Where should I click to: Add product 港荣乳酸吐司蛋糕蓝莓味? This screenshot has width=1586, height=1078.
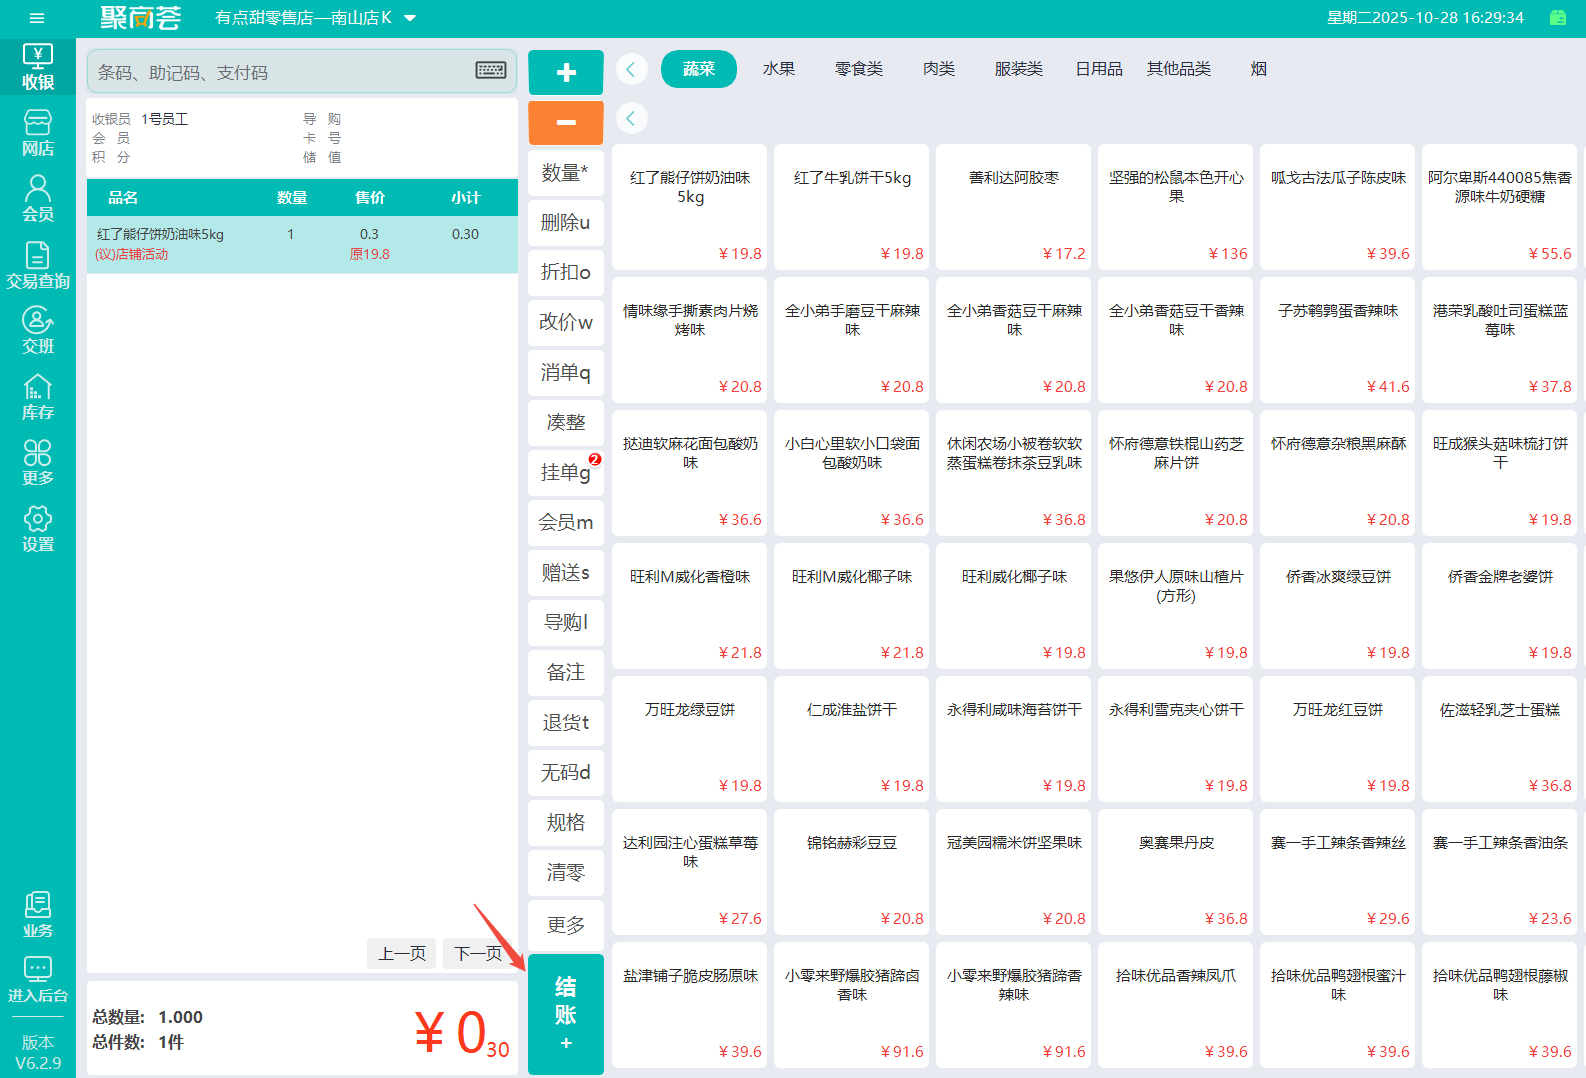pos(1500,340)
